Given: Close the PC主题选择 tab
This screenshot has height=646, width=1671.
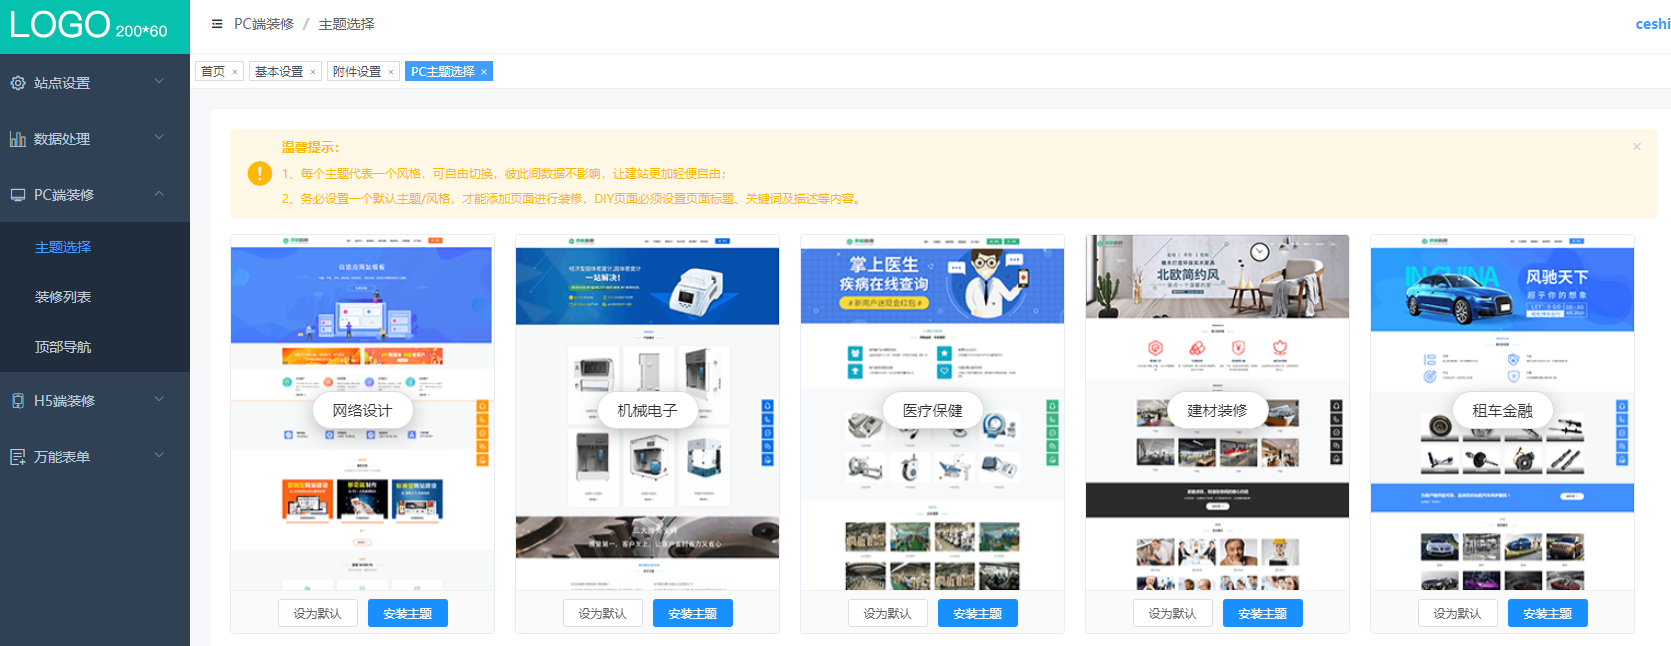Looking at the screenshot, I should (x=484, y=72).
